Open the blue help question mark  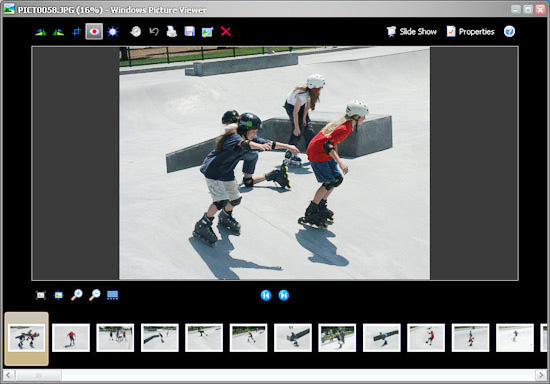coord(509,32)
